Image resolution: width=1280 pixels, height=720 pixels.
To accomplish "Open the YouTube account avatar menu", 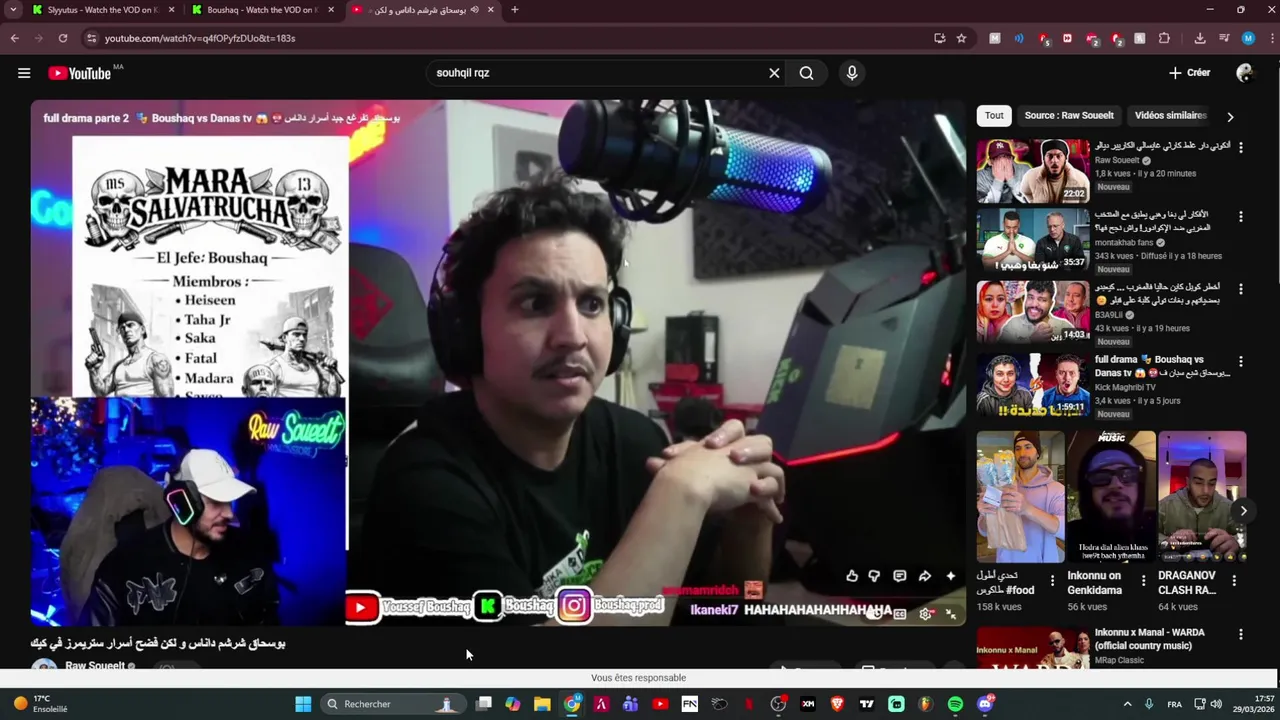I will click(1245, 73).
